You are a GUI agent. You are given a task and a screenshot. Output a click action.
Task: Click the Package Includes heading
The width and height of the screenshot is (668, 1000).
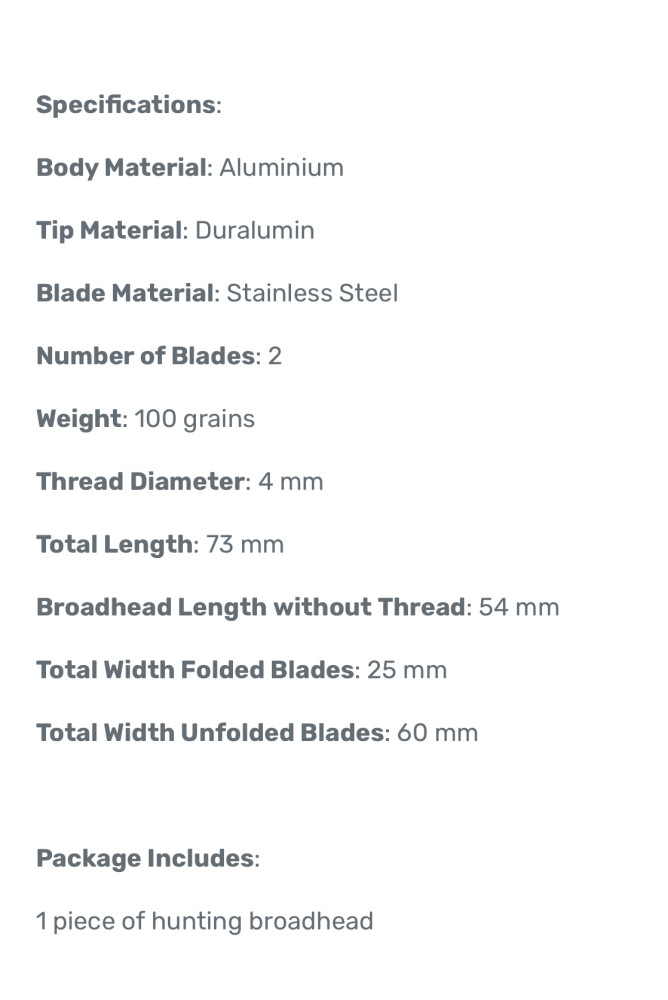(145, 859)
